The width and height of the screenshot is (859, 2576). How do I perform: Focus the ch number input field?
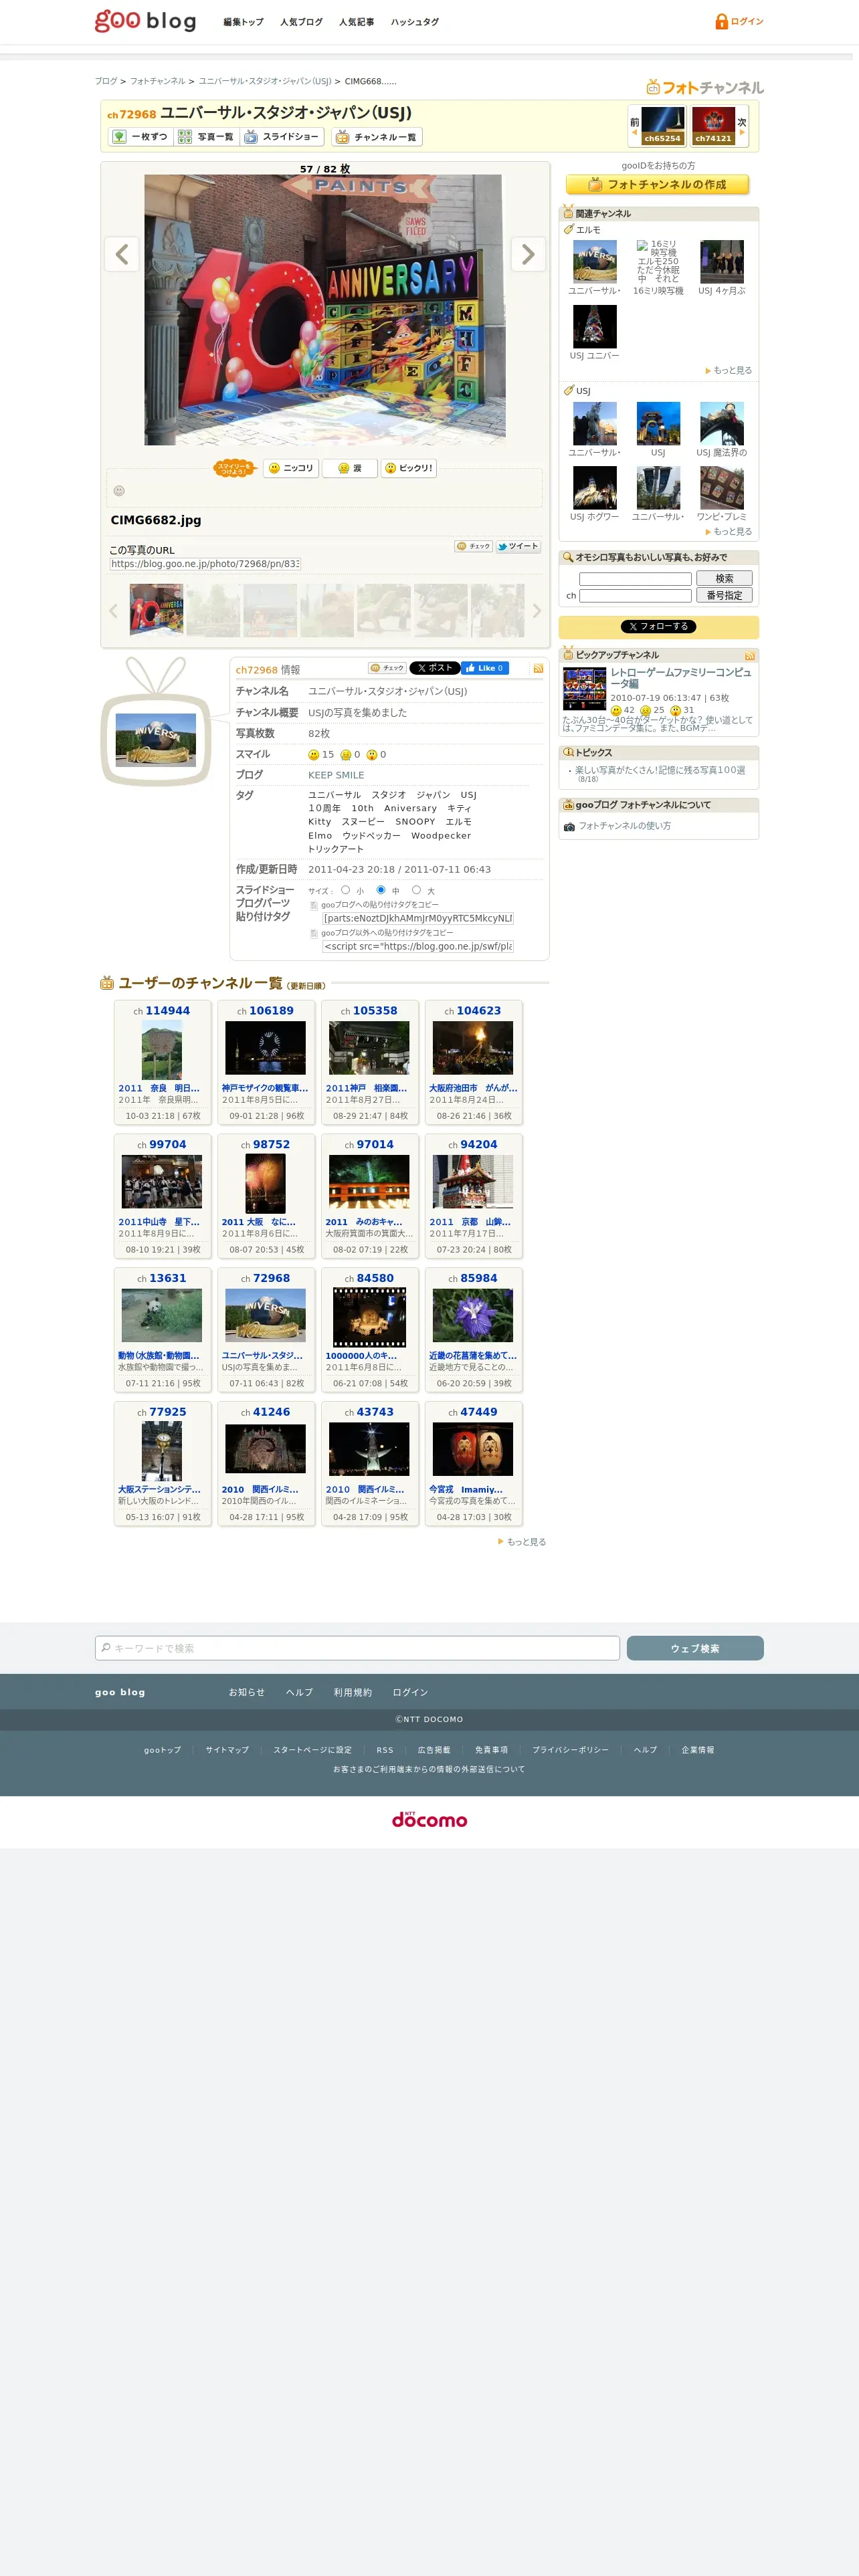(635, 595)
